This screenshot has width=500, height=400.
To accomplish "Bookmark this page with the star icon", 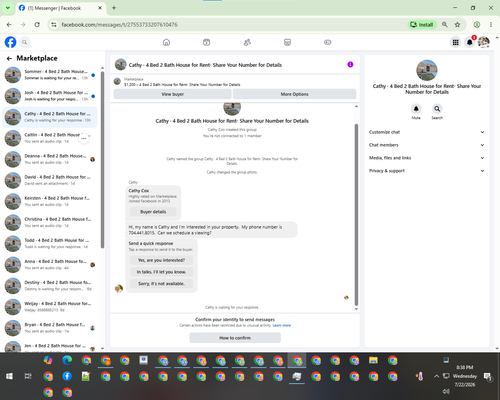I will (x=457, y=25).
